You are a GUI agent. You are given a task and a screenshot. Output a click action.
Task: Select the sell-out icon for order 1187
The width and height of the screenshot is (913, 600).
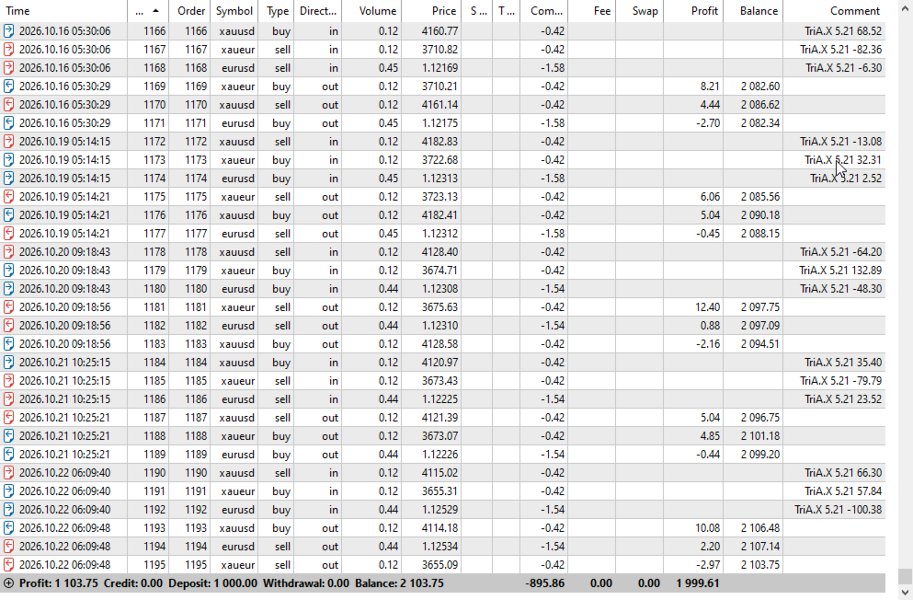pos(8,418)
